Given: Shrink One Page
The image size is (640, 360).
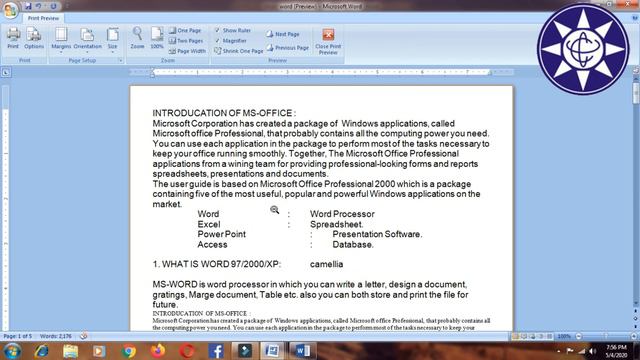Looking at the screenshot, I should tap(239, 51).
